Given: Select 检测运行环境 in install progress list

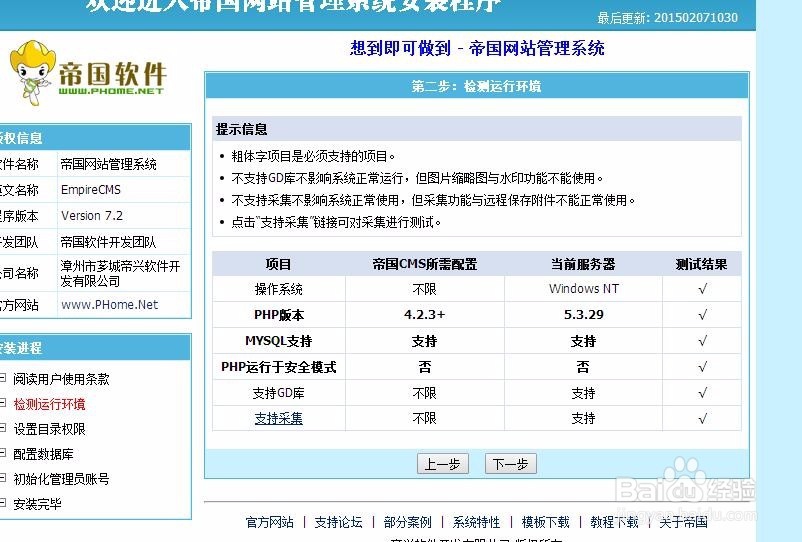Looking at the screenshot, I should (x=49, y=404).
